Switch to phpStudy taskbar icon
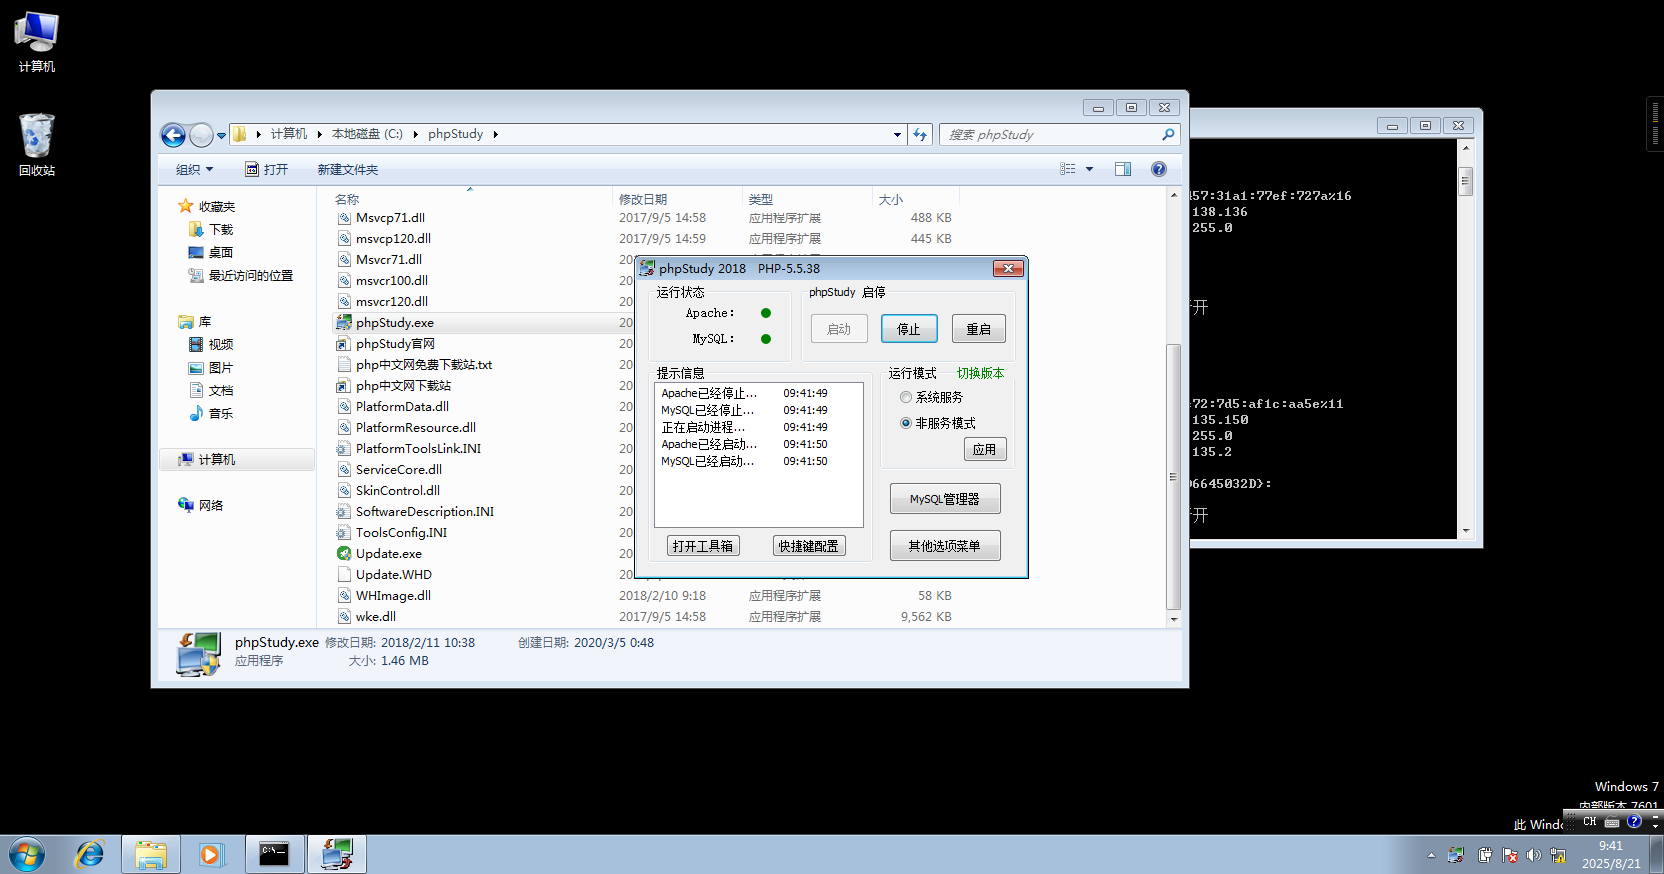The height and width of the screenshot is (874, 1664). coord(337,855)
